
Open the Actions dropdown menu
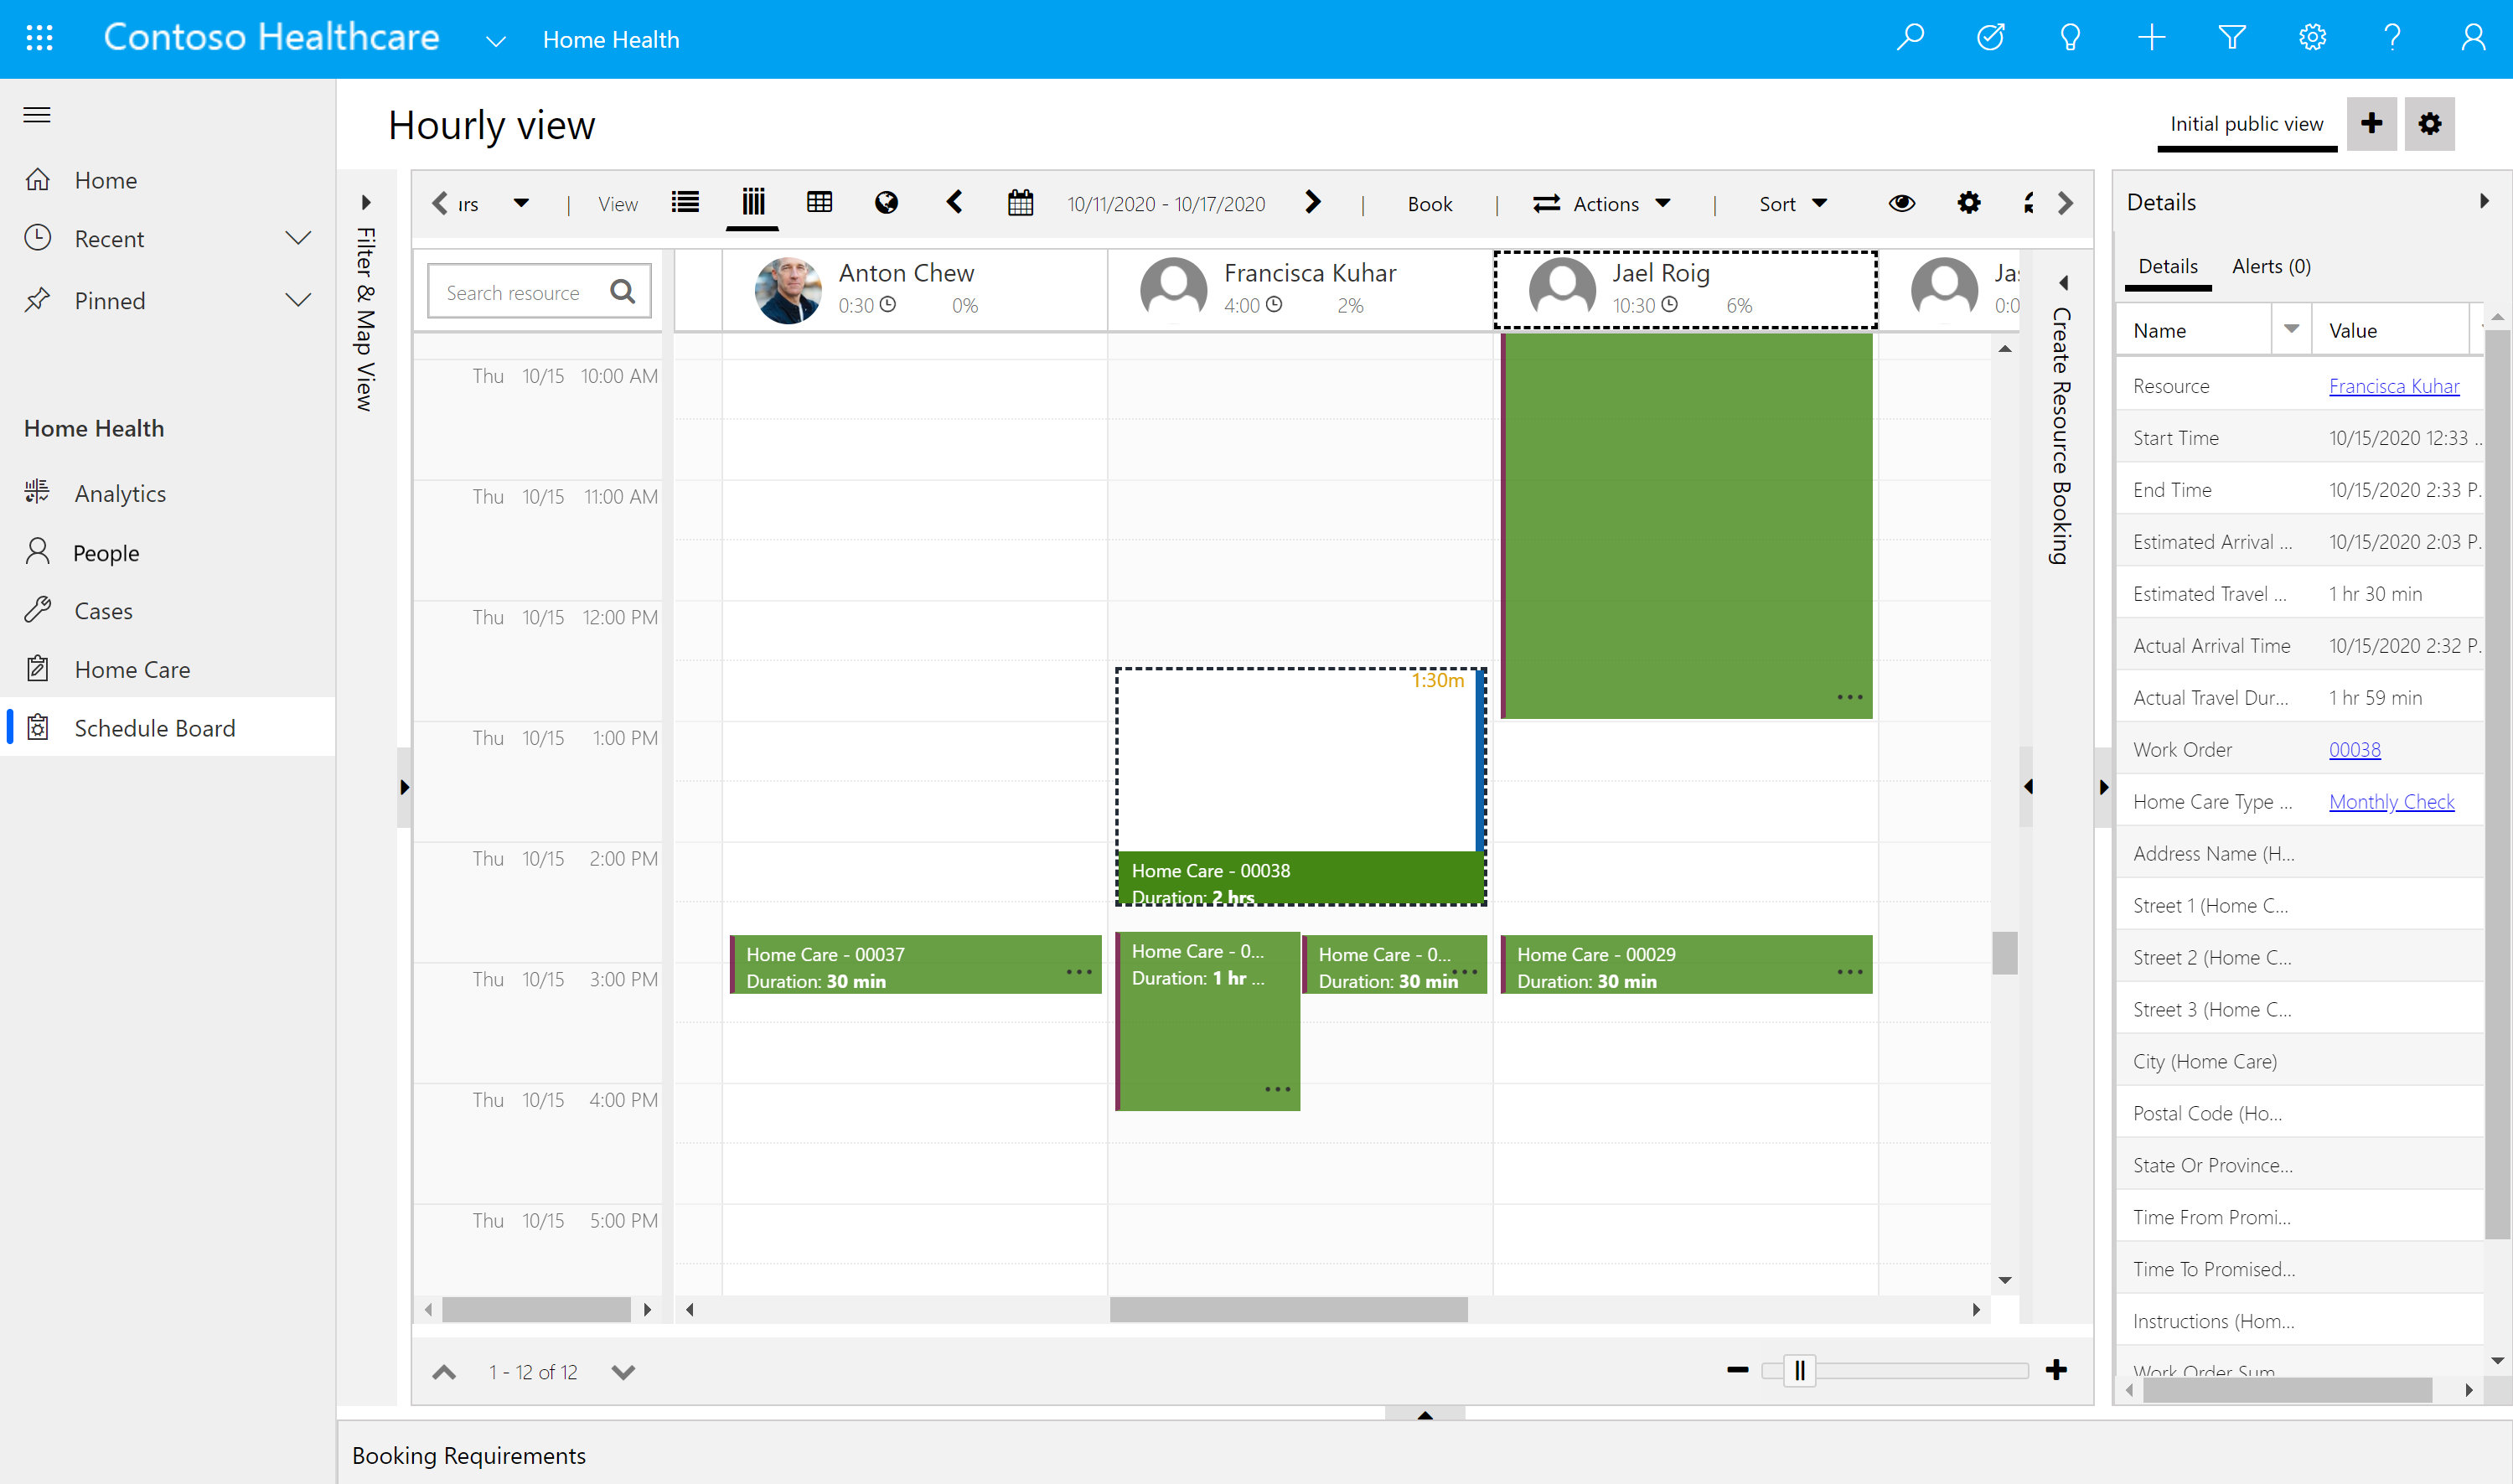tap(1600, 203)
